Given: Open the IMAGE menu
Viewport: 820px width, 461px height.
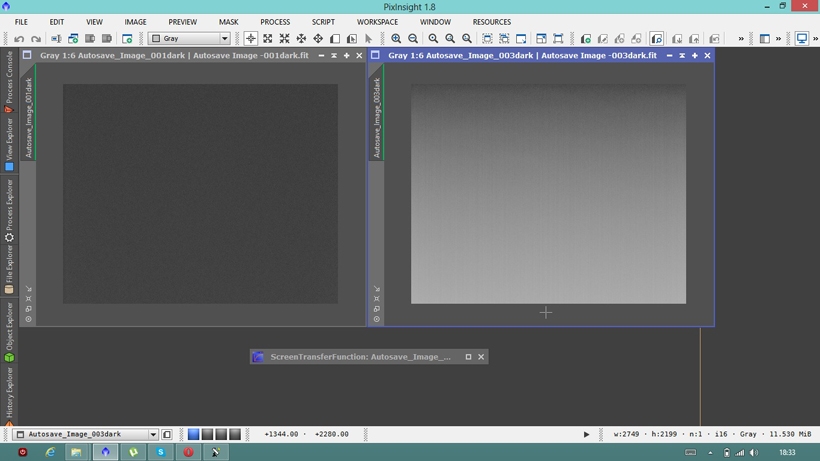Looking at the screenshot, I should (135, 22).
